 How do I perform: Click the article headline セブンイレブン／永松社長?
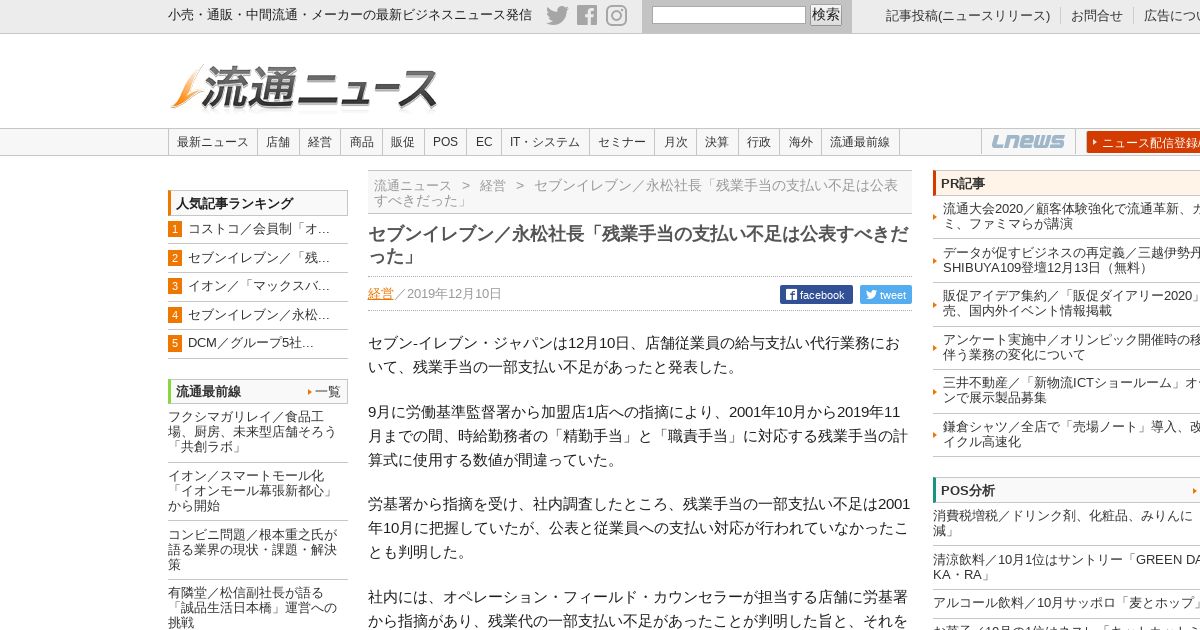638,245
